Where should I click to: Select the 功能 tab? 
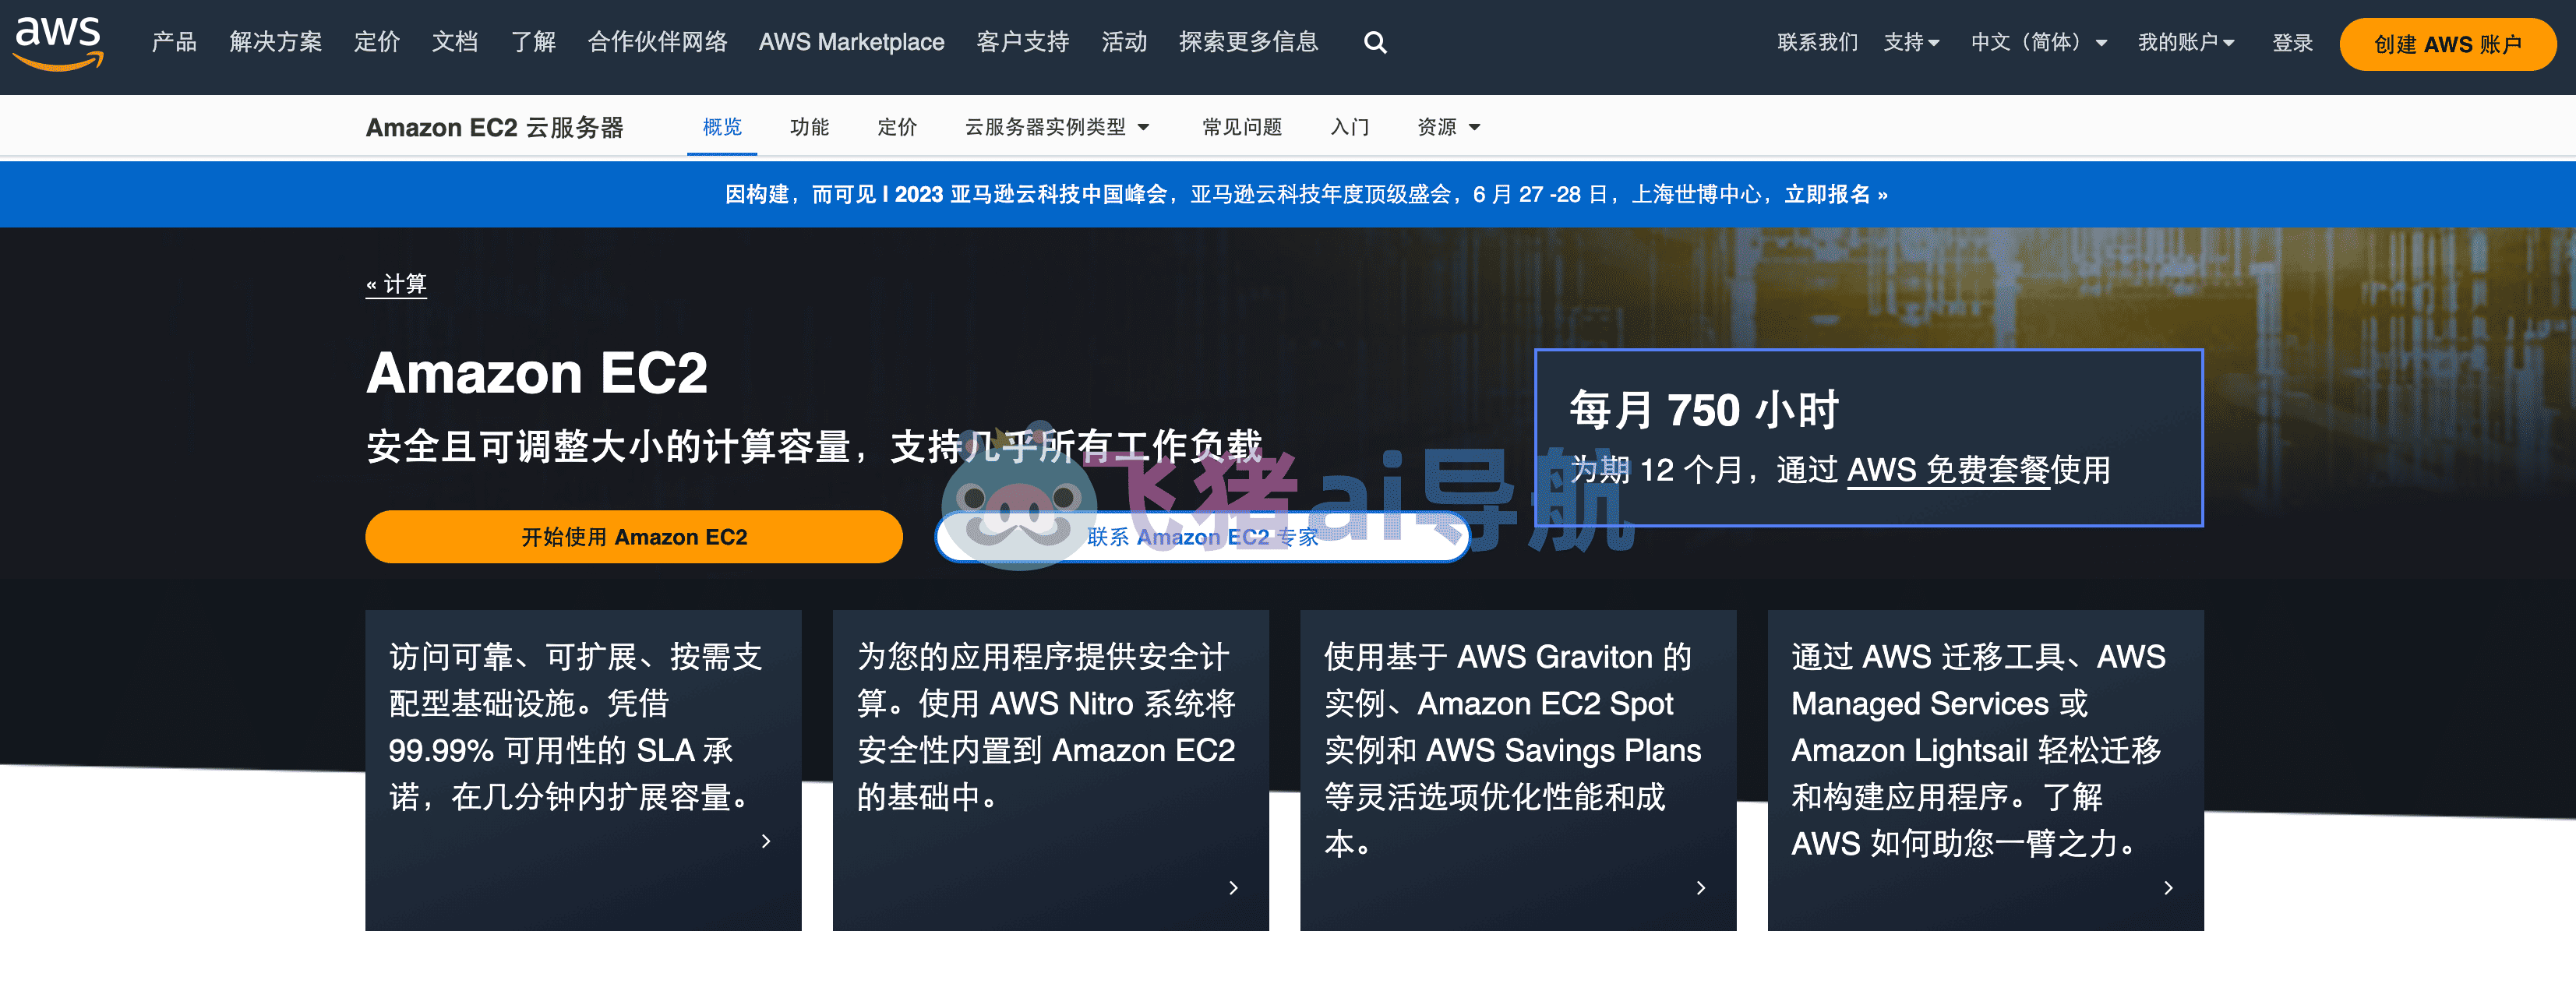coord(809,127)
